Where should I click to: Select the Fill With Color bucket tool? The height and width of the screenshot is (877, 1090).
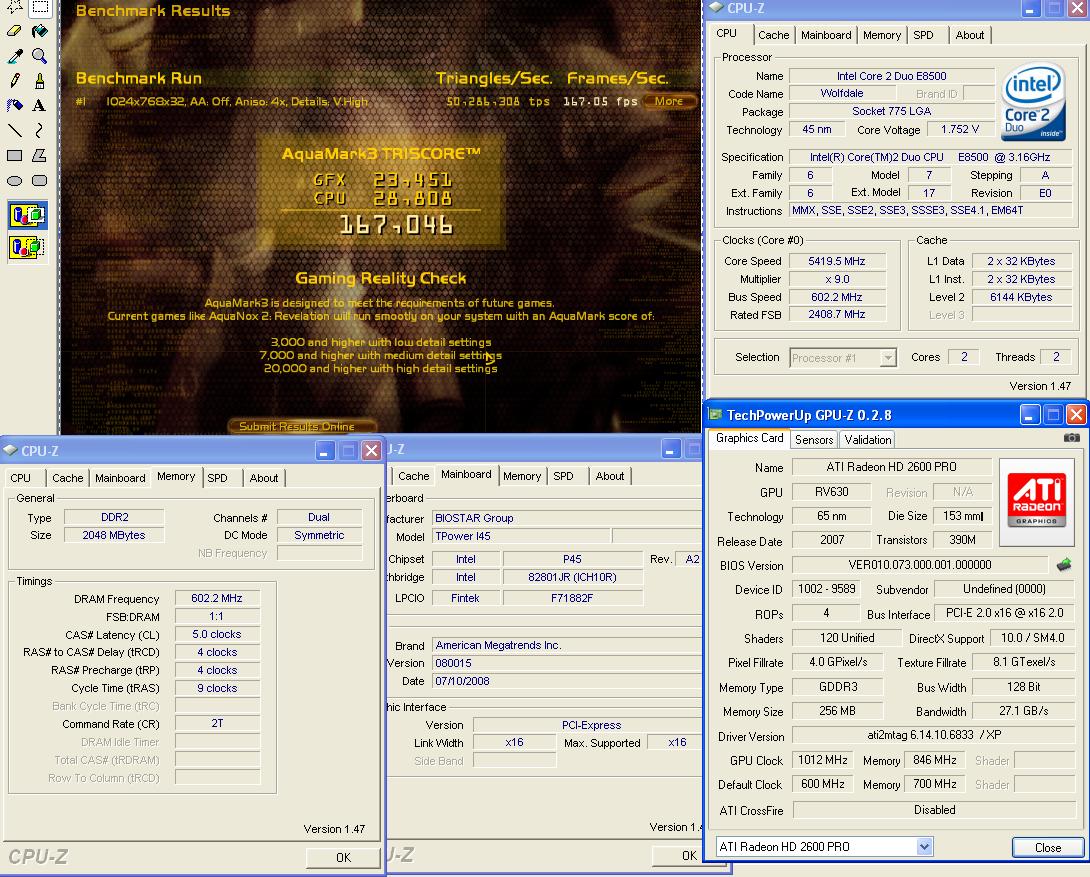40,31
